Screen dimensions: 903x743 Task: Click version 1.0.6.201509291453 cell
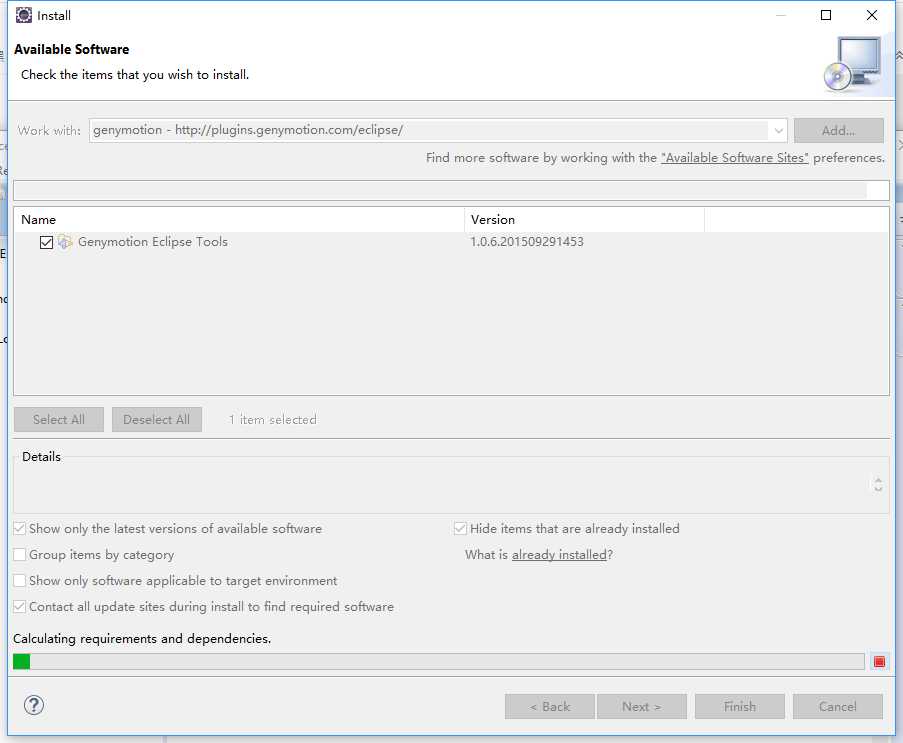527,242
